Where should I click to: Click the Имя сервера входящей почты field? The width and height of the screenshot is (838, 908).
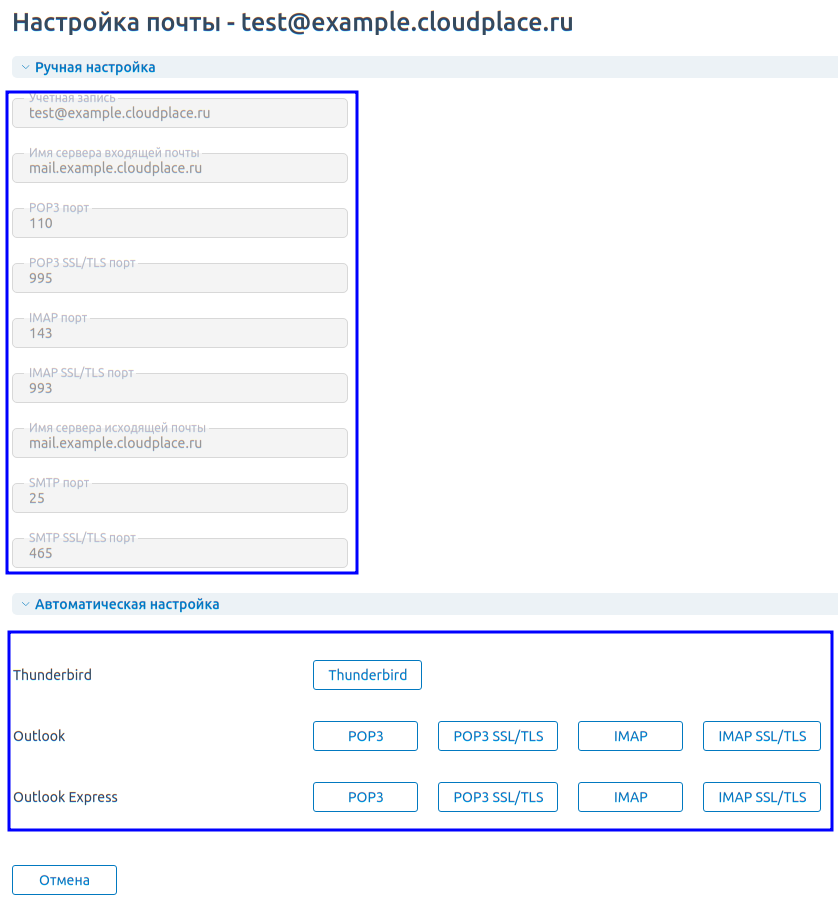180,167
